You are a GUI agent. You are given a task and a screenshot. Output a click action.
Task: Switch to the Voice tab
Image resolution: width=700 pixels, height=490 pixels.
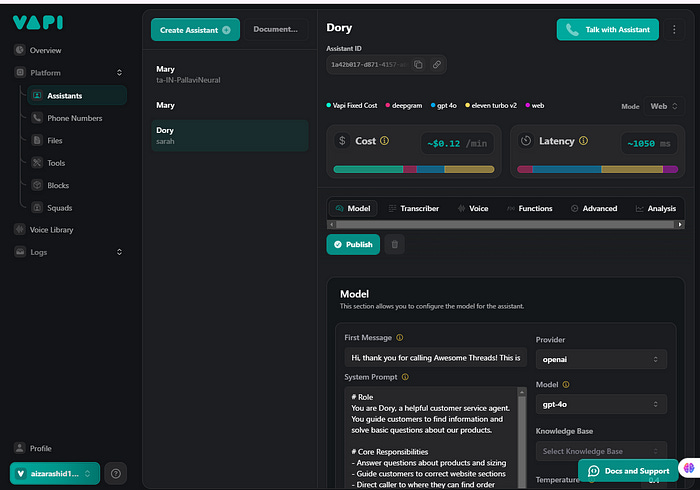473,208
